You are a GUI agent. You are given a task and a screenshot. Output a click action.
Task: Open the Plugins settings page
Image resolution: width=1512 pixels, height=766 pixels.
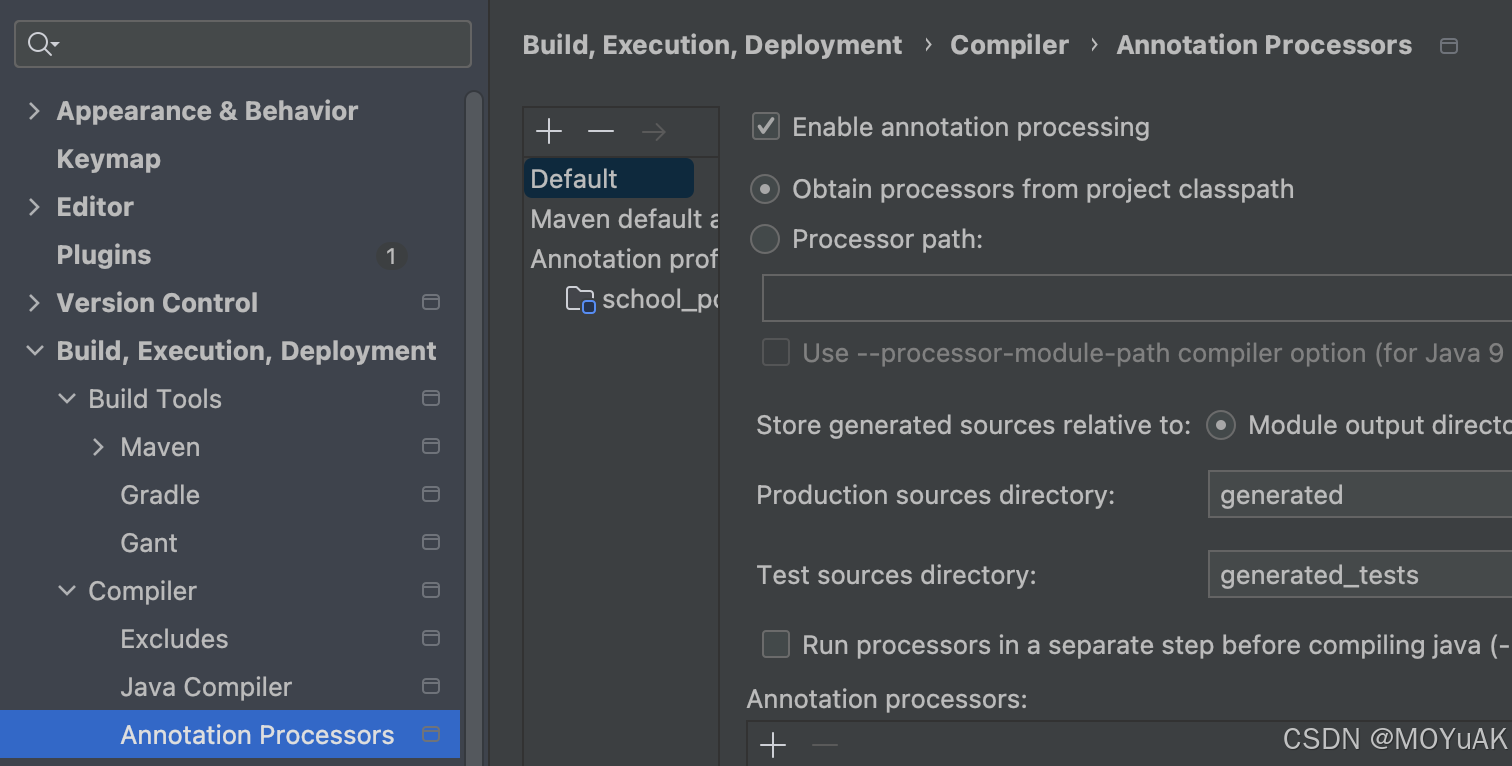coord(104,255)
